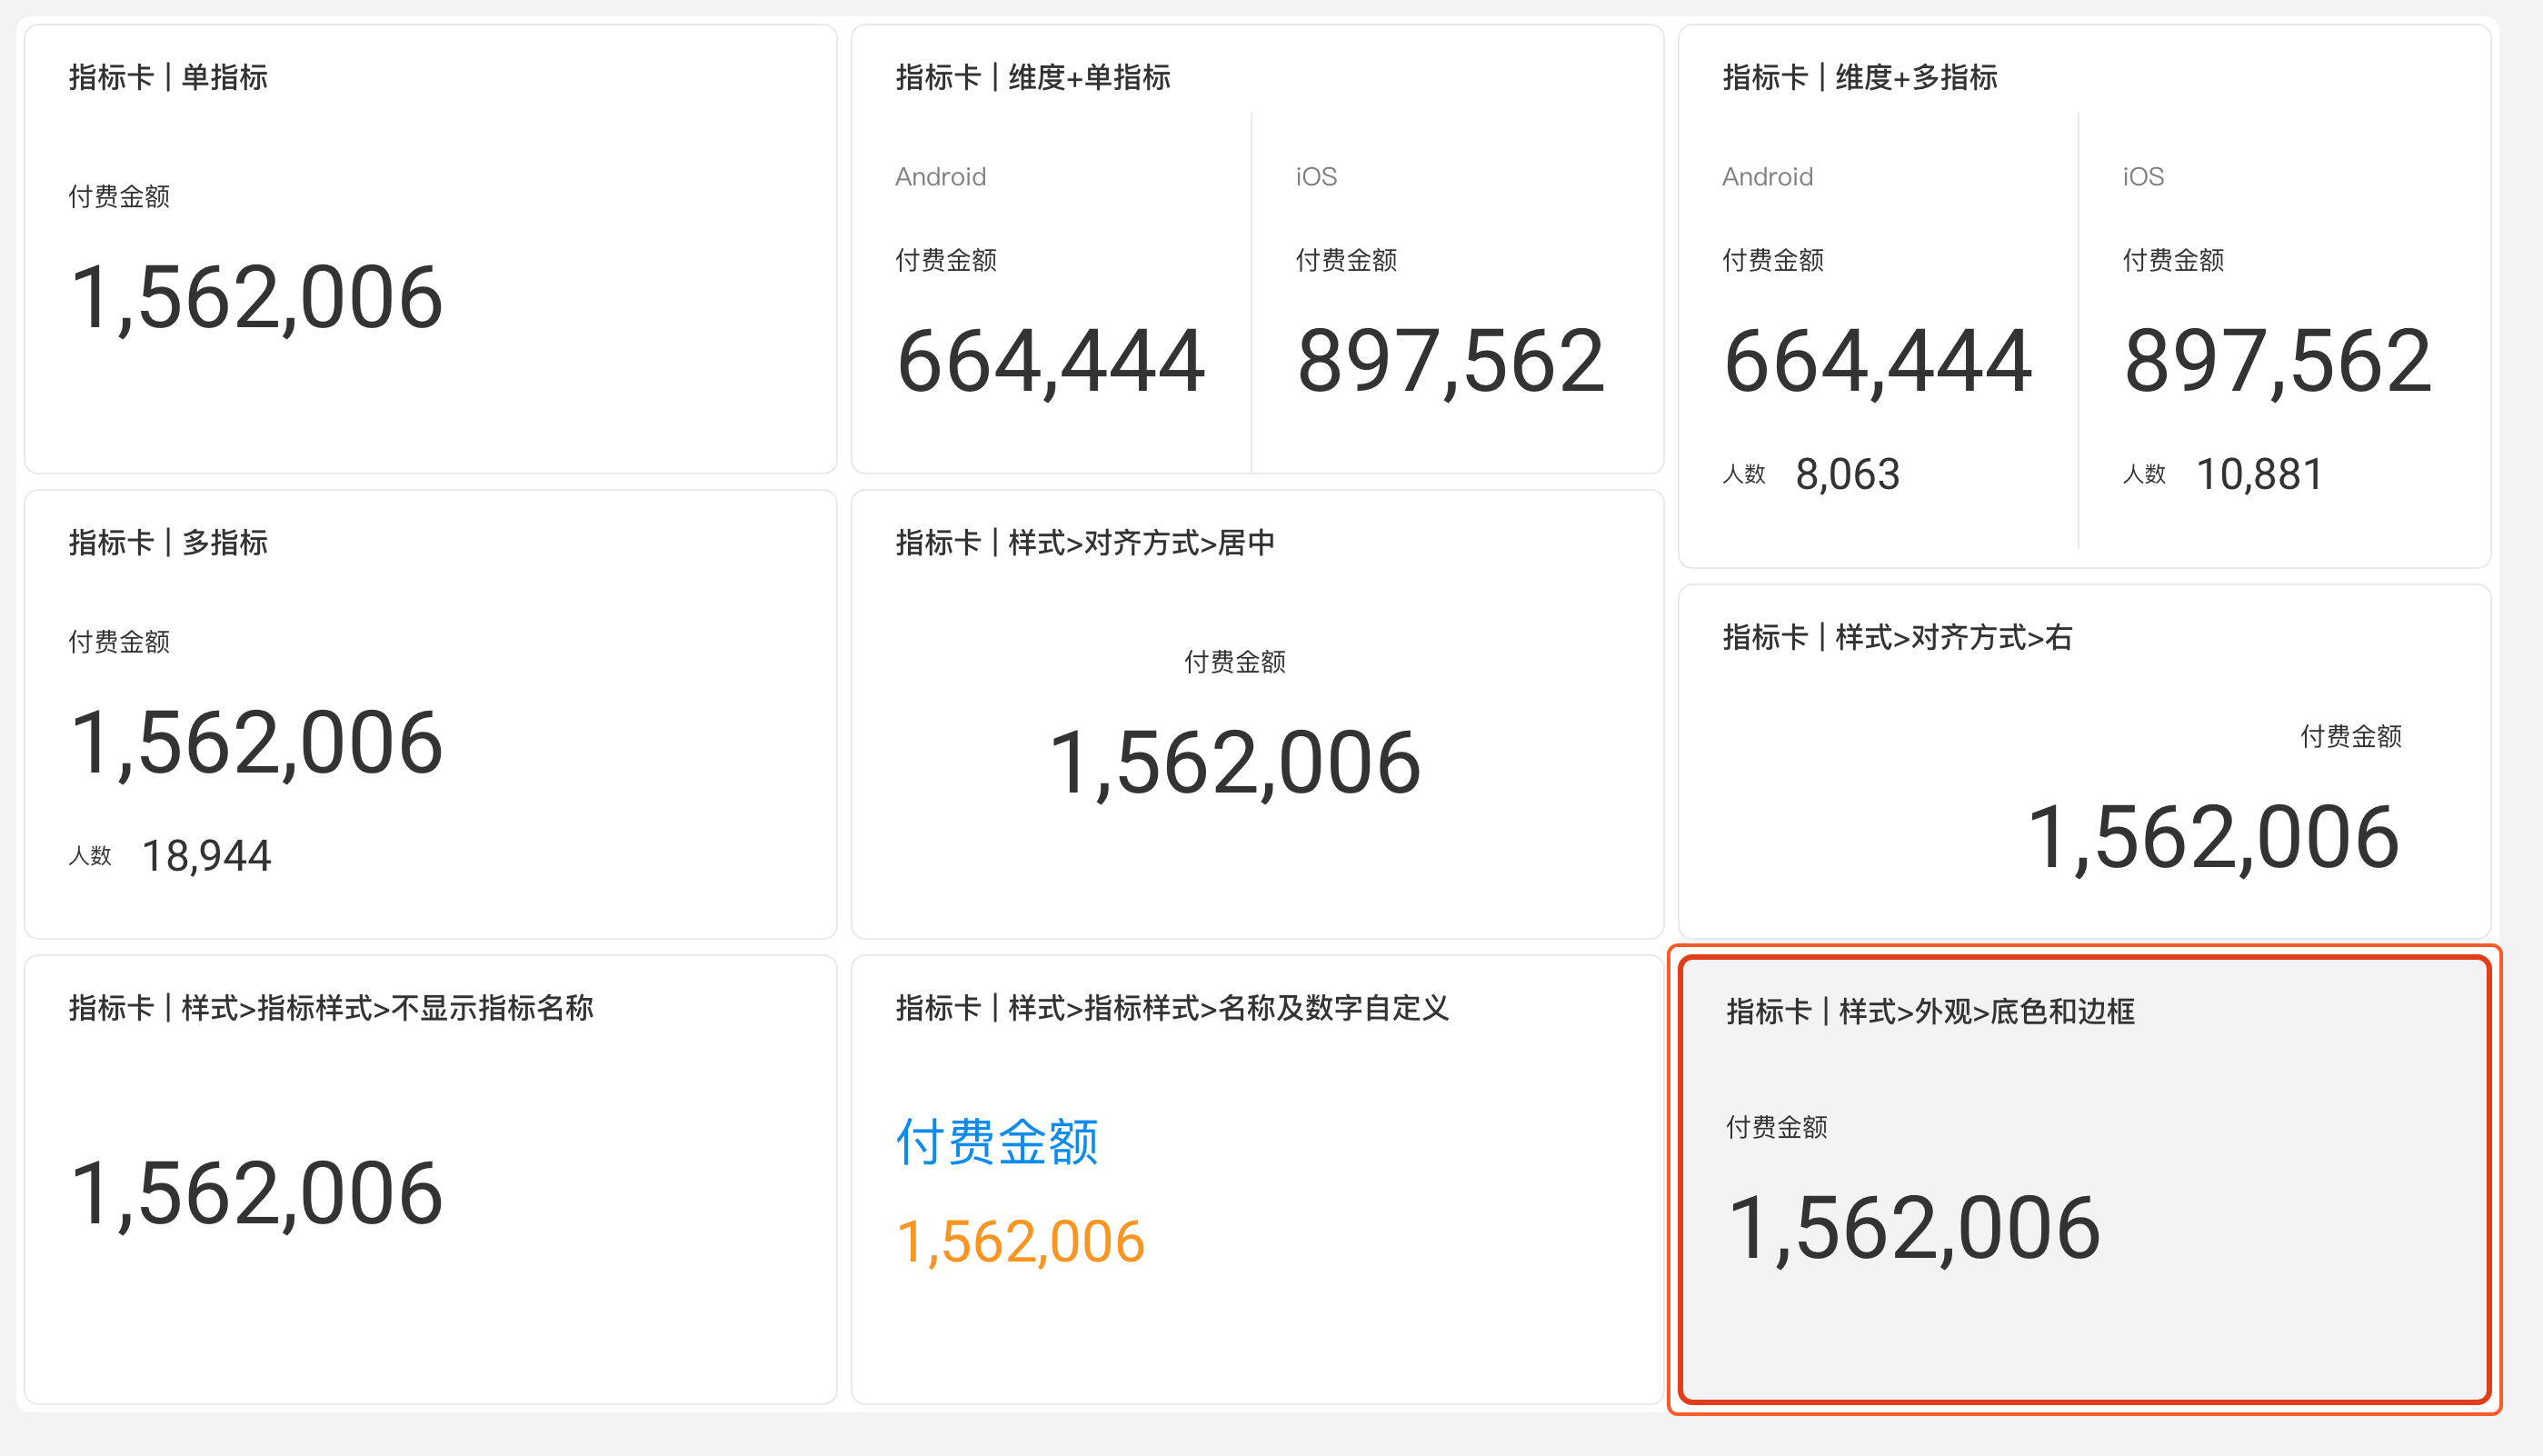Click iOS label in 维度+单指标 card

pyautogui.click(x=1316, y=177)
